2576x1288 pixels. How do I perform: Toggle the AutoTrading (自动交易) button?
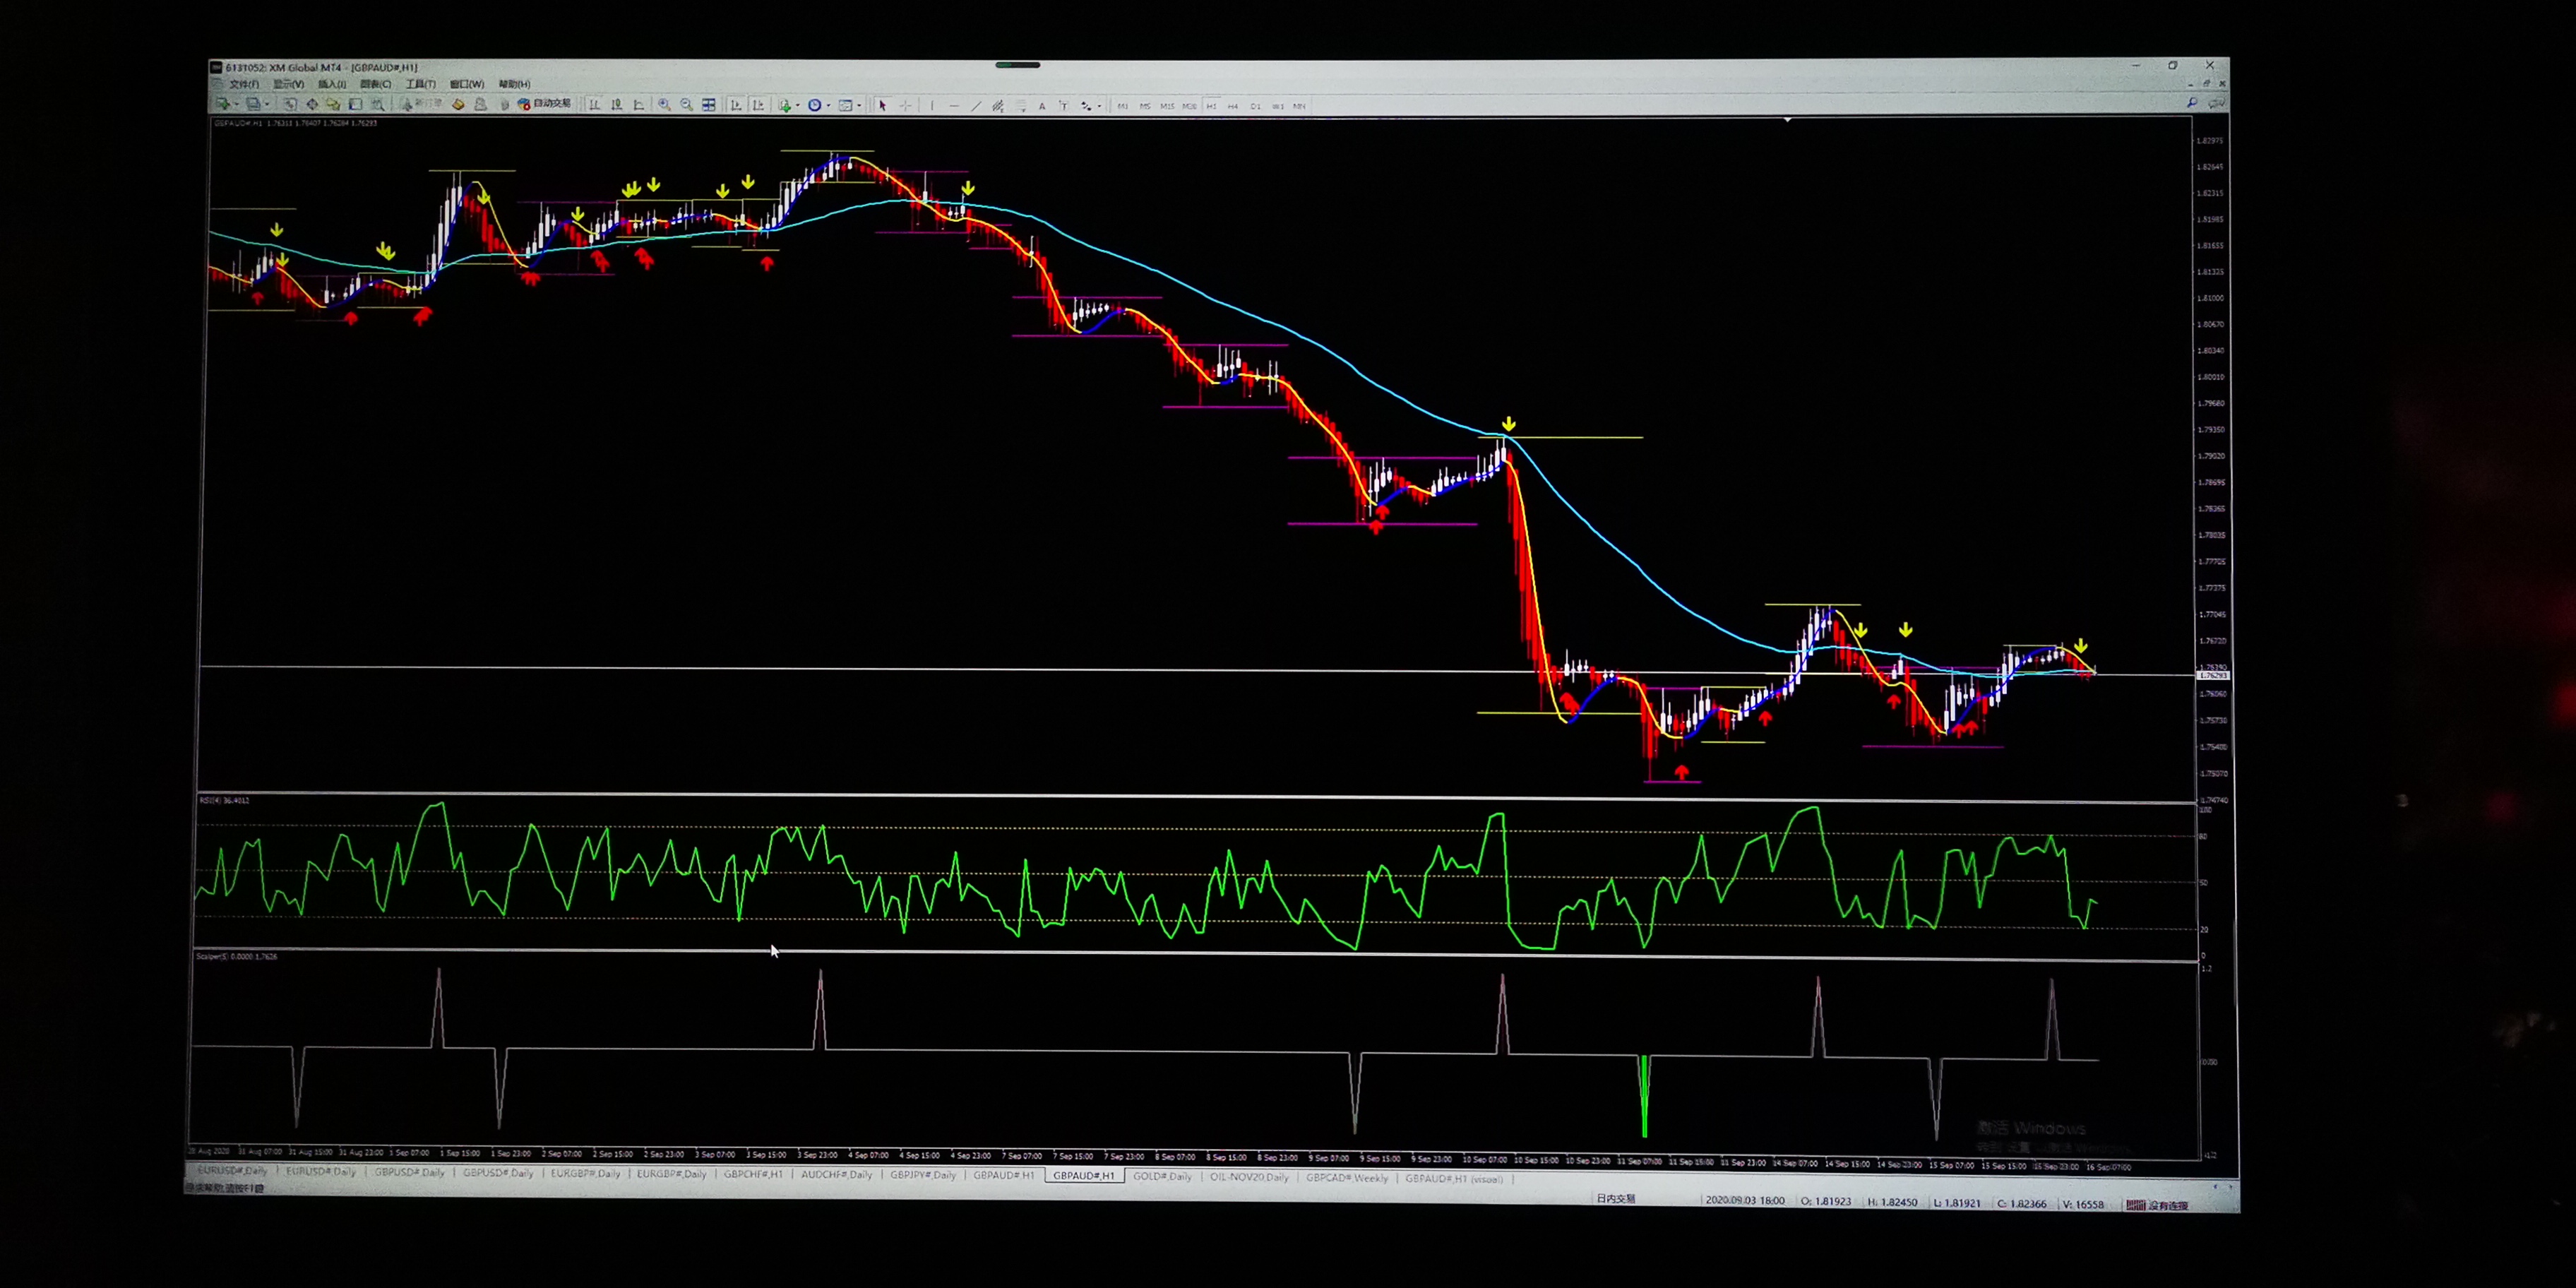[545, 104]
